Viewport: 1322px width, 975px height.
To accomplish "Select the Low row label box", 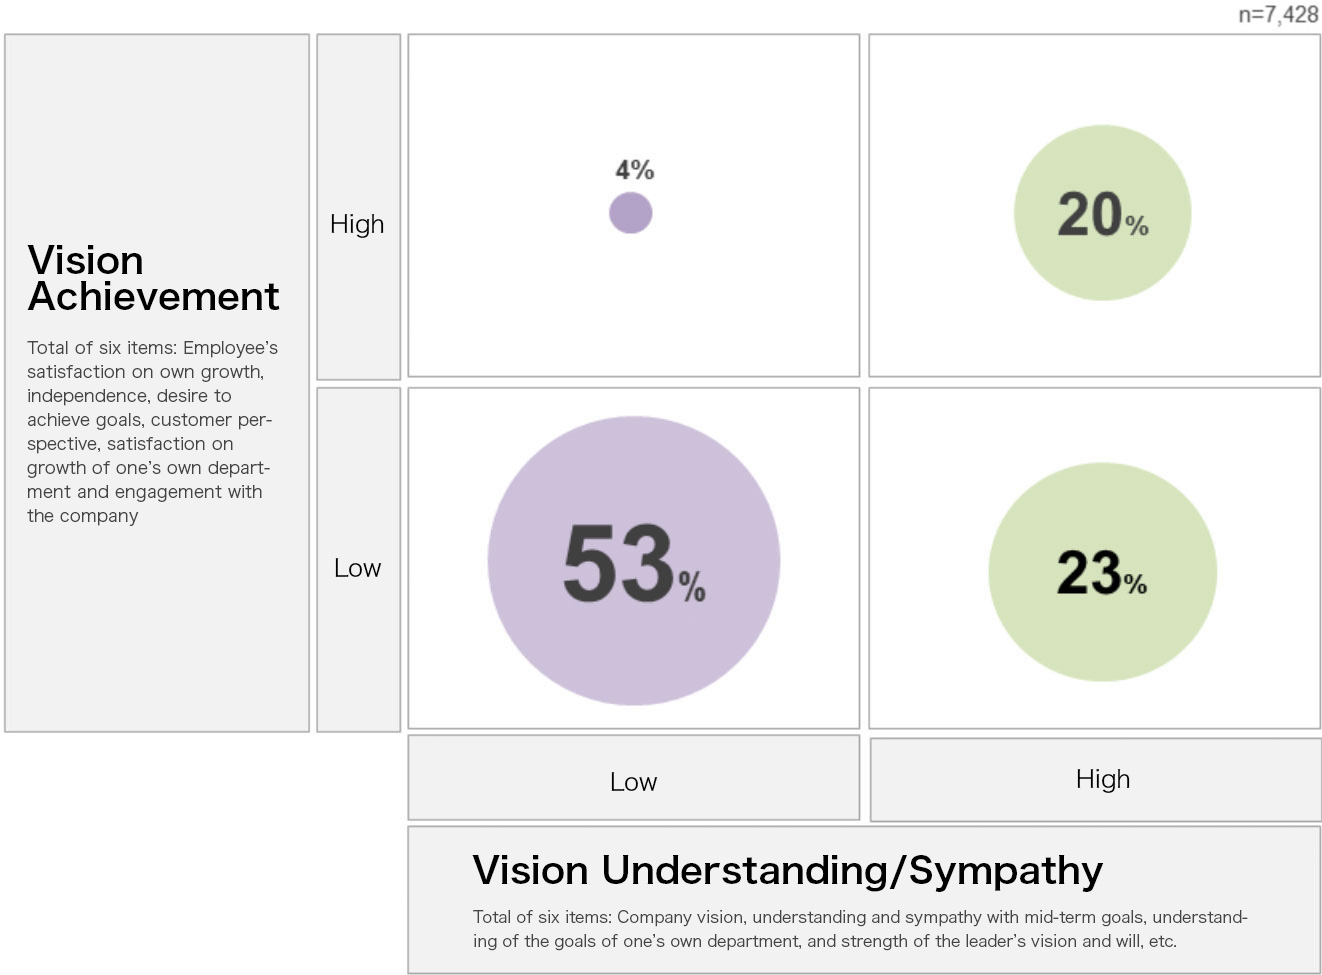I will coord(358,560).
